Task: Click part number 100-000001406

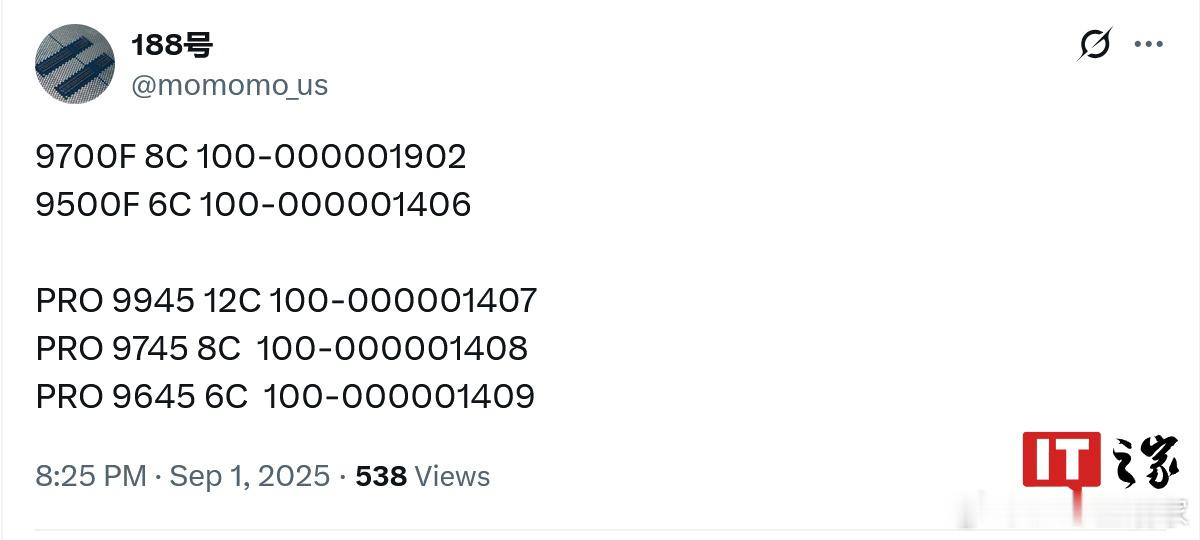Action: coord(335,205)
